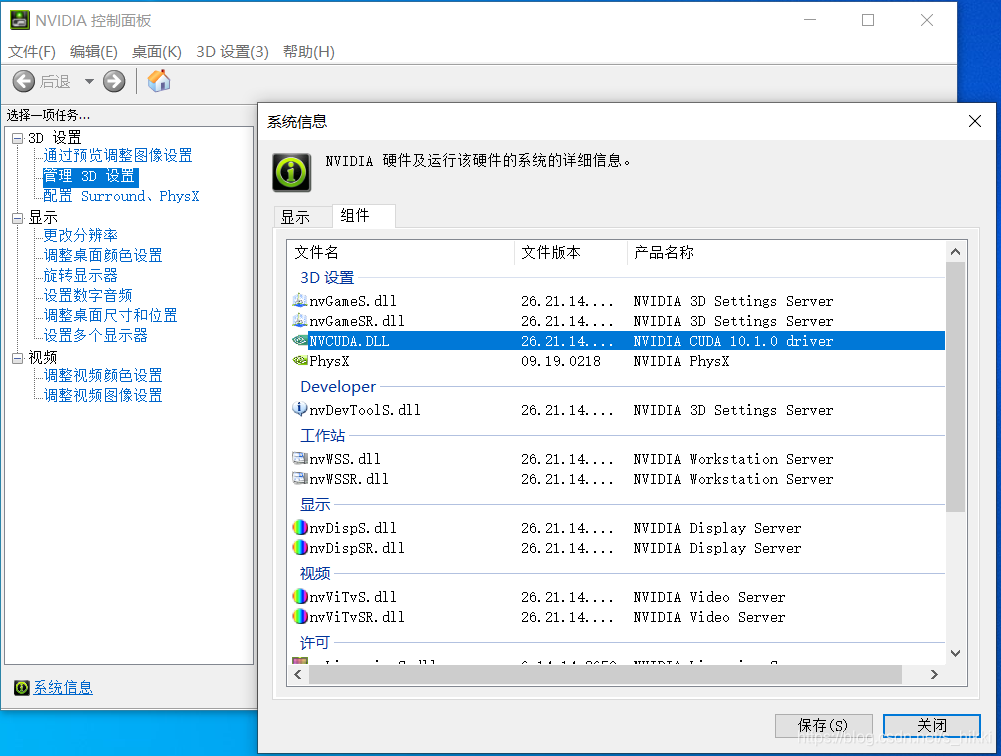Open 调整视频图像设置 task

[103, 395]
